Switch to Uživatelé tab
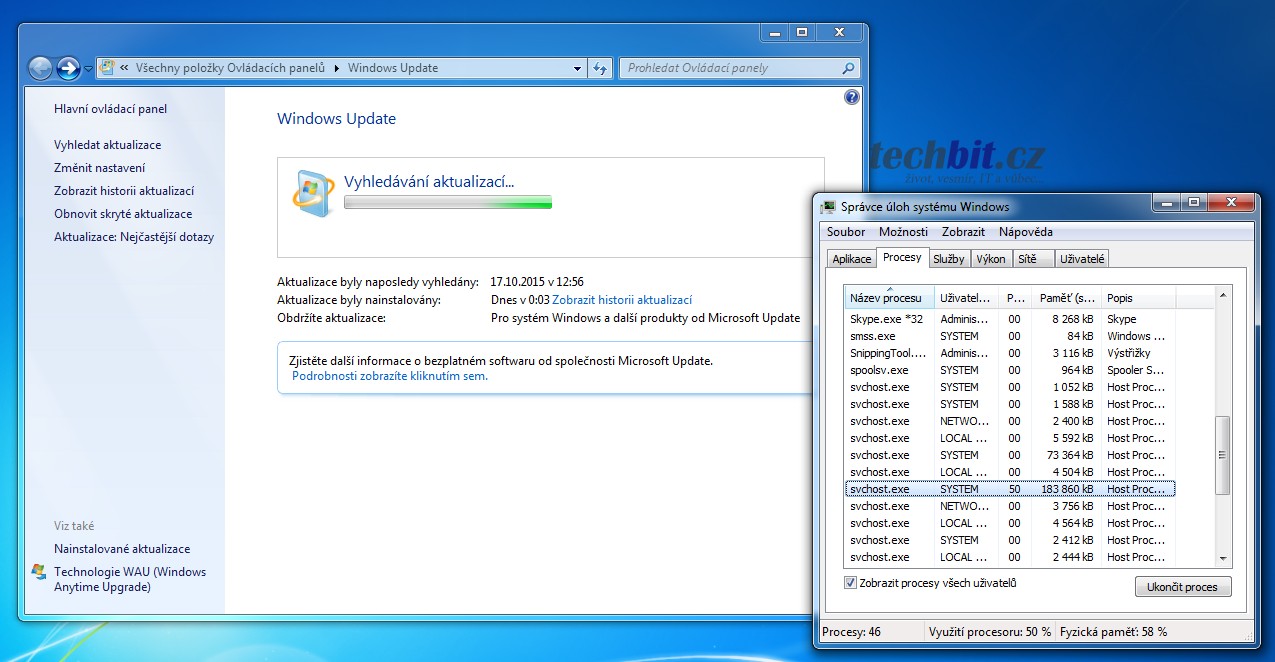The width and height of the screenshot is (1275, 662). pos(1084,259)
